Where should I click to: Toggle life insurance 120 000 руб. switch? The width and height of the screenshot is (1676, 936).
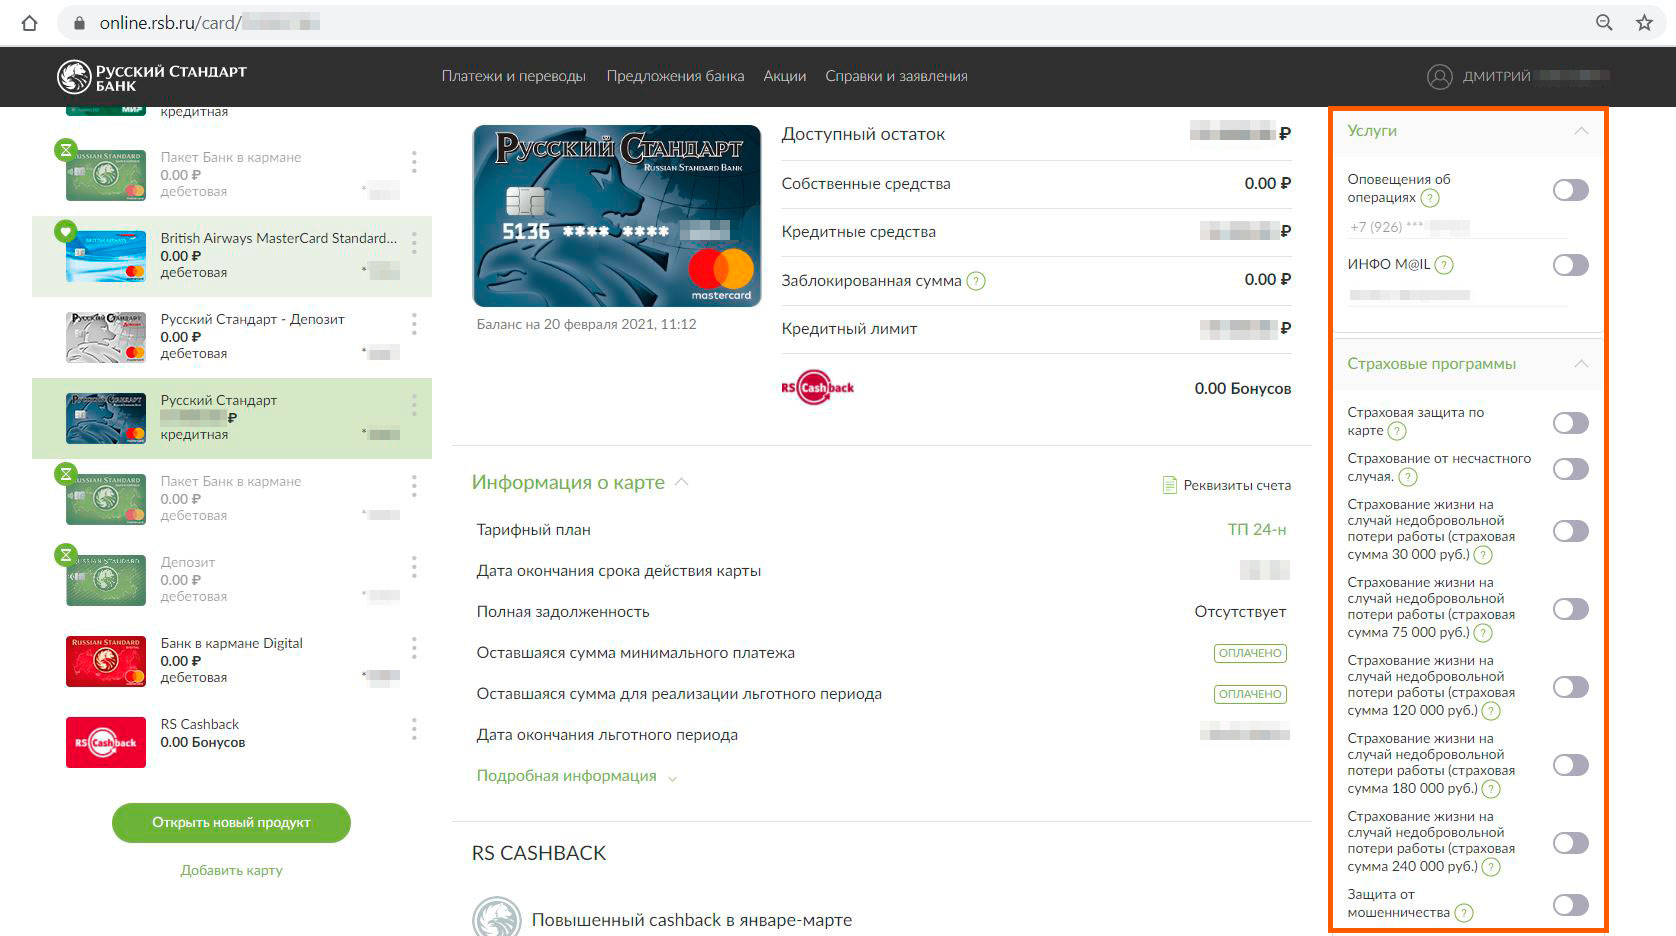click(x=1570, y=687)
